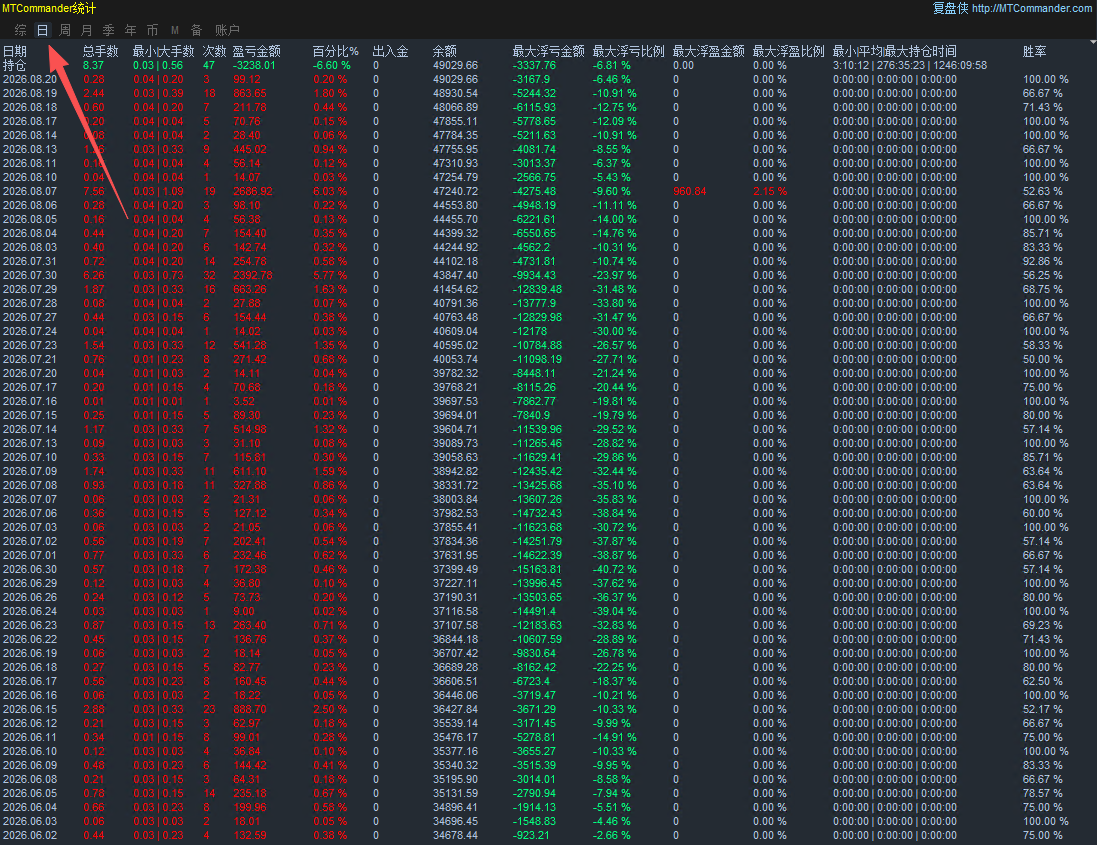
Task: Open the 周 weekly statistics tab
Action: click(65, 30)
